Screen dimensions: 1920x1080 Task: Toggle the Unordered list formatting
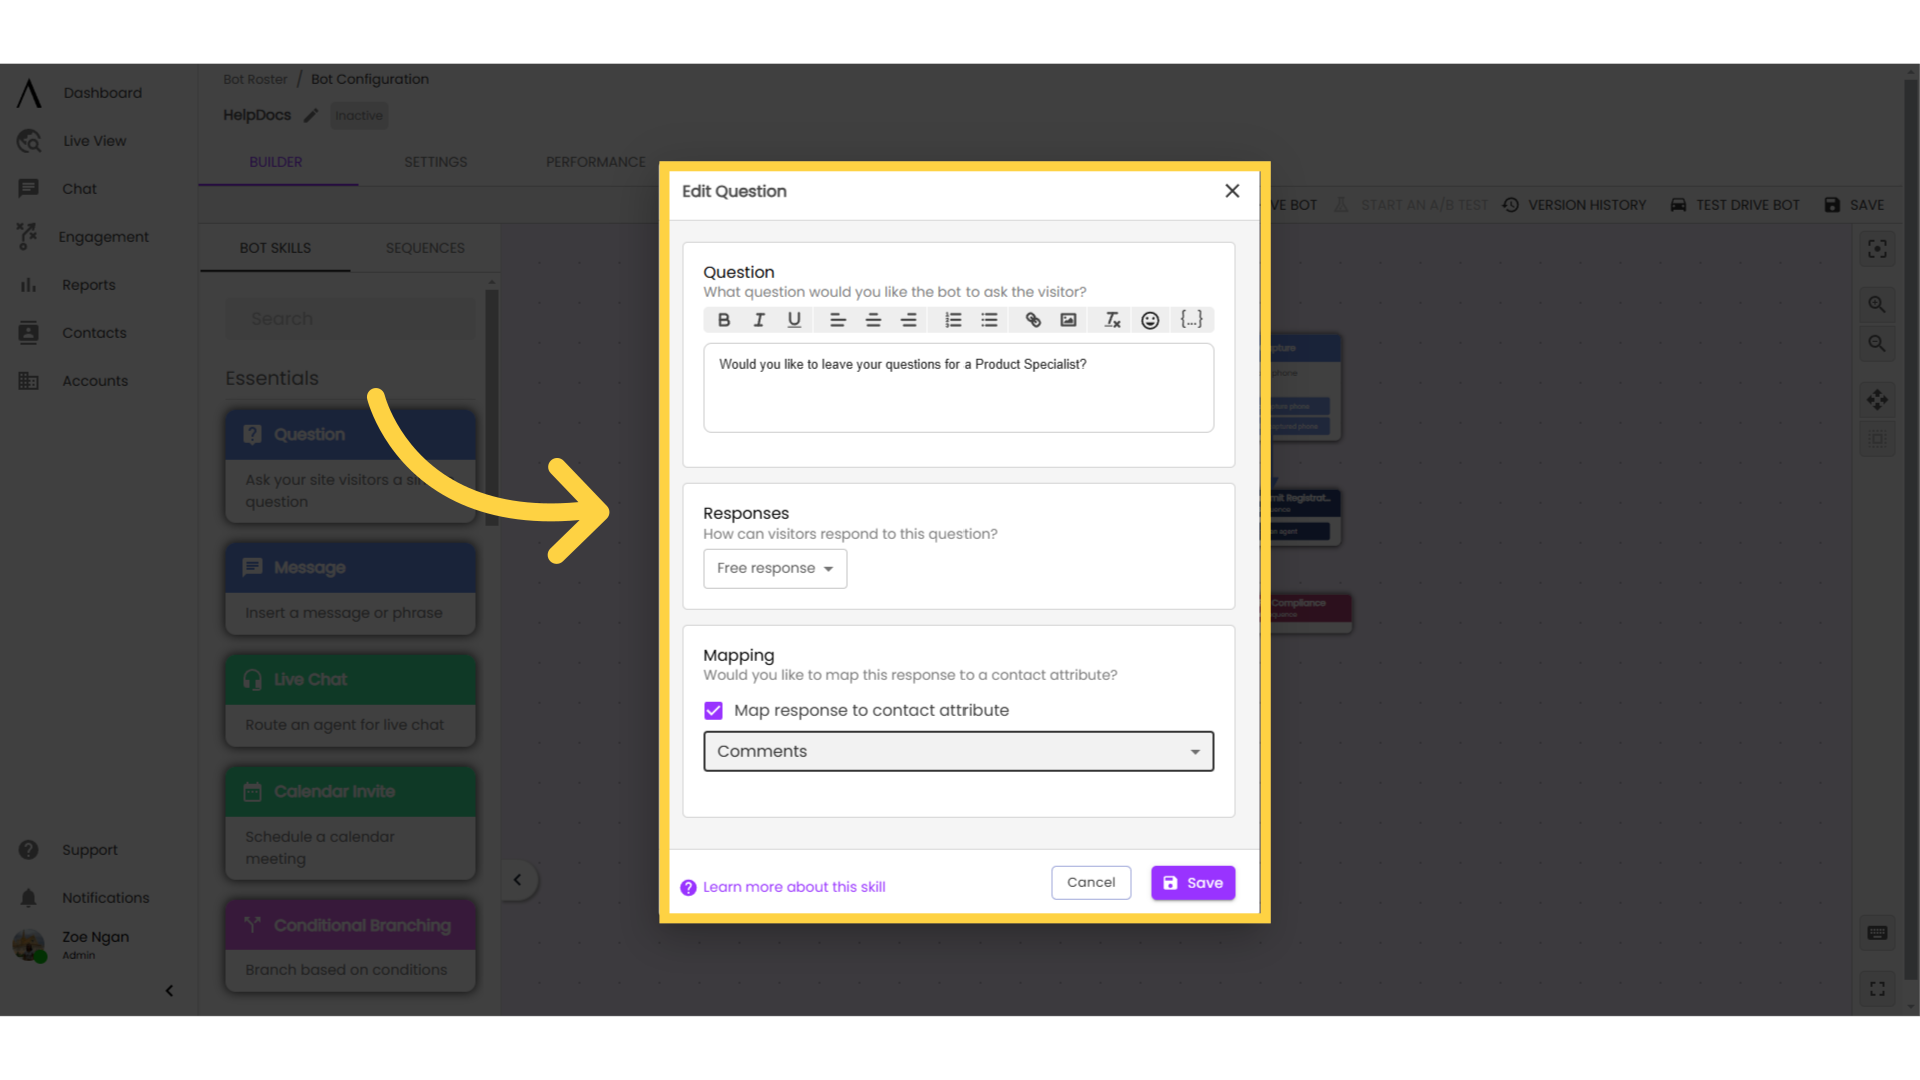(990, 320)
